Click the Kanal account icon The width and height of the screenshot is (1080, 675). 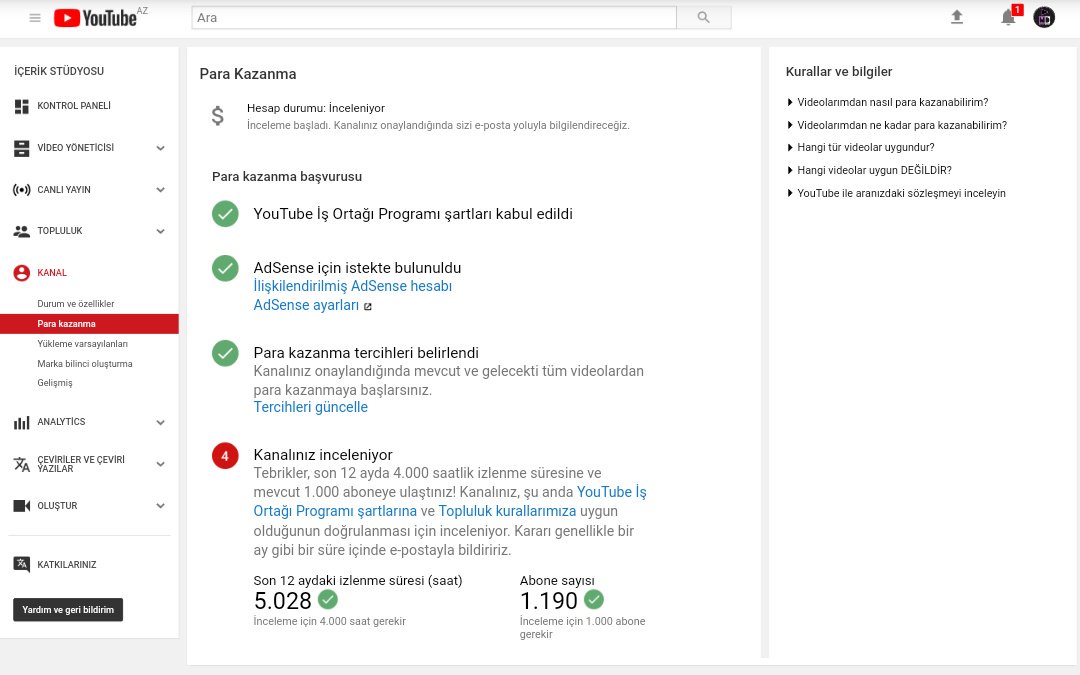tap(21, 273)
